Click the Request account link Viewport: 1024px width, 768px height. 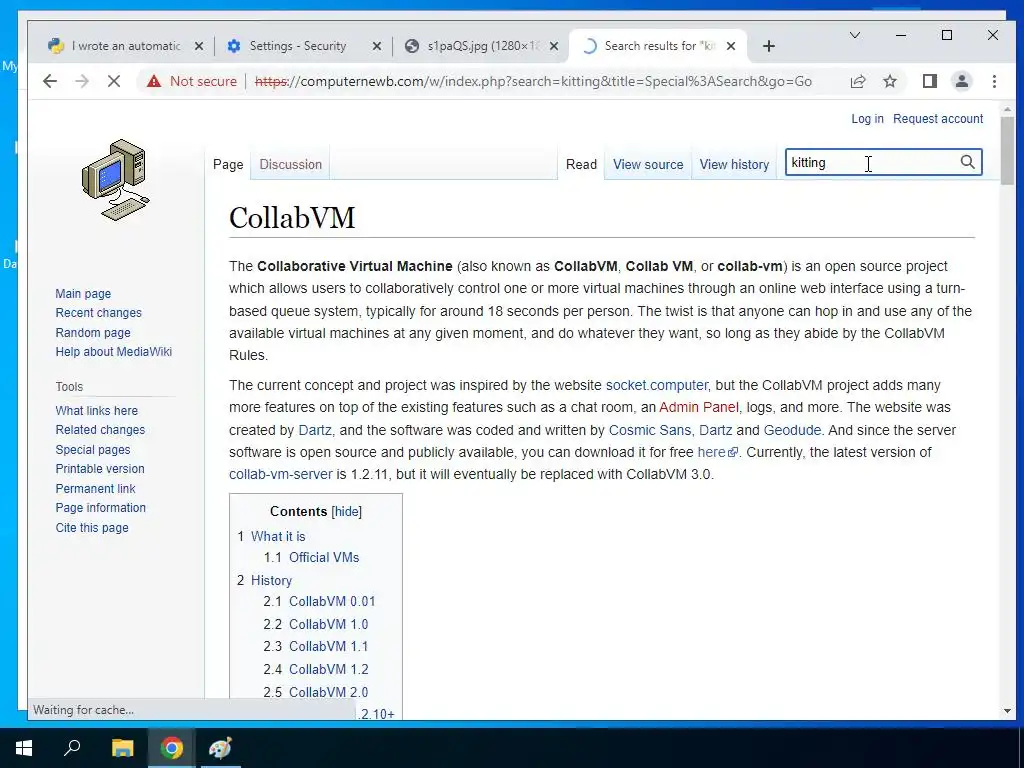(x=938, y=119)
